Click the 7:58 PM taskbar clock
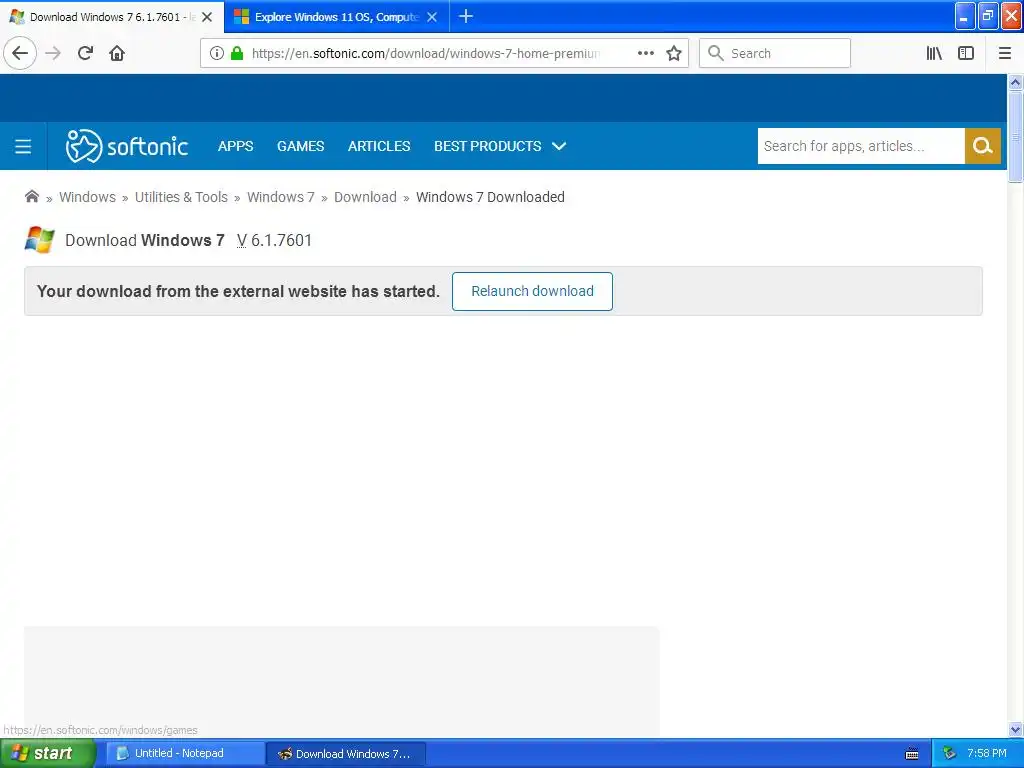 click(x=987, y=754)
